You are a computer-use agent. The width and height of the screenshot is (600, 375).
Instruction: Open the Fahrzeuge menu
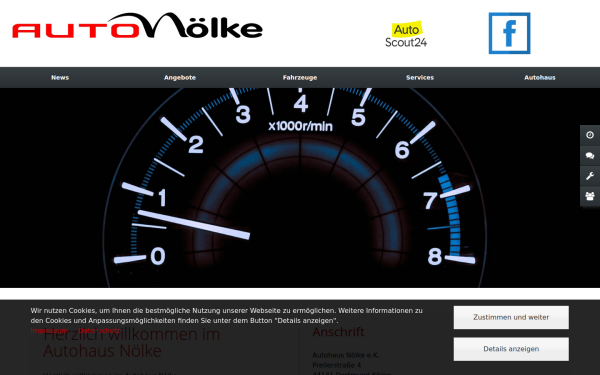(x=300, y=78)
